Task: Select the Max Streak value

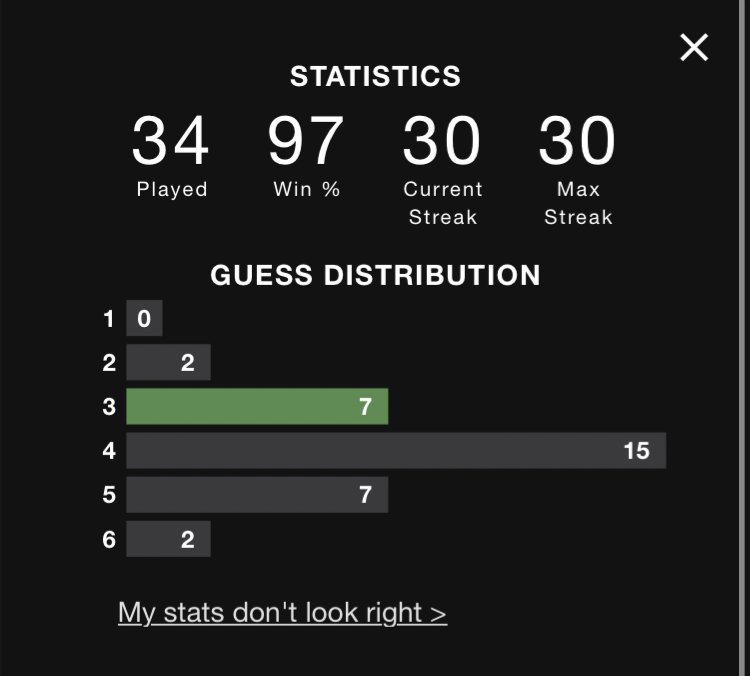Action: [577, 141]
